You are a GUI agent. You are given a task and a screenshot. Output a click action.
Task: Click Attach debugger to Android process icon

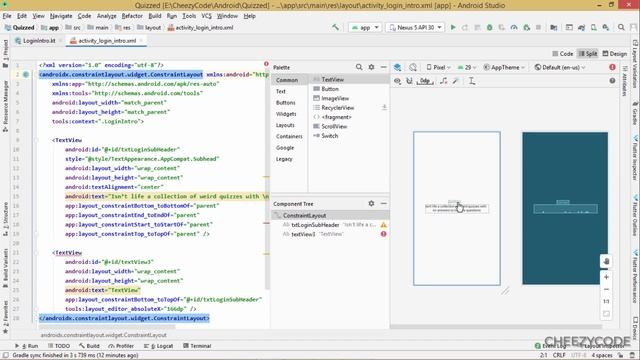tap(527, 27)
